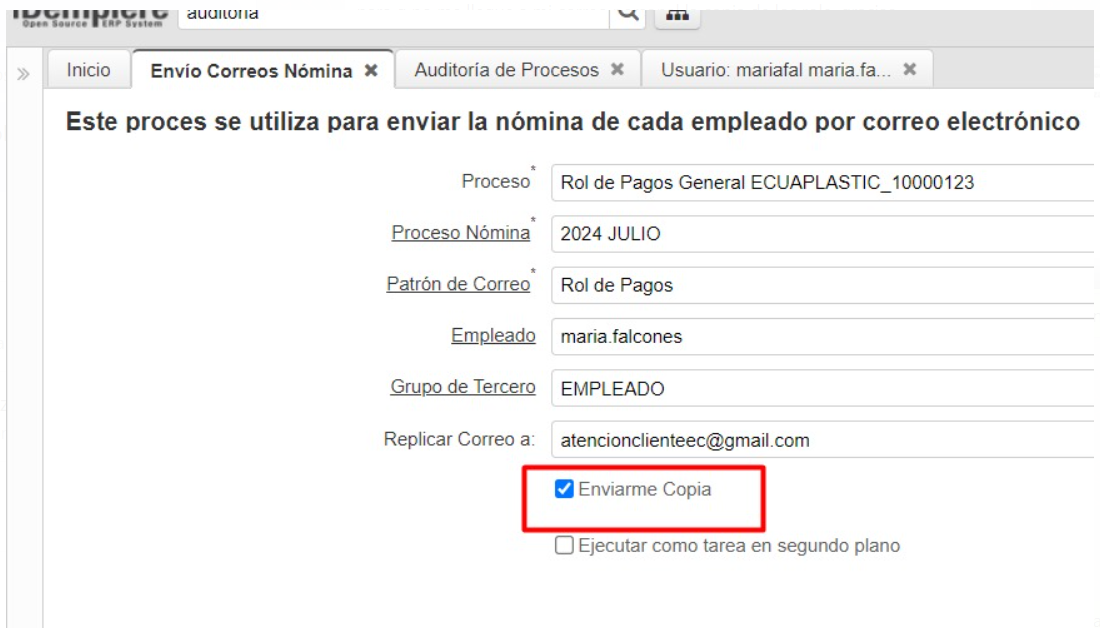Enable Ejecutar como tarea en segundo plano
The width and height of the screenshot is (1100, 628).
pyautogui.click(x=565, y=546)
